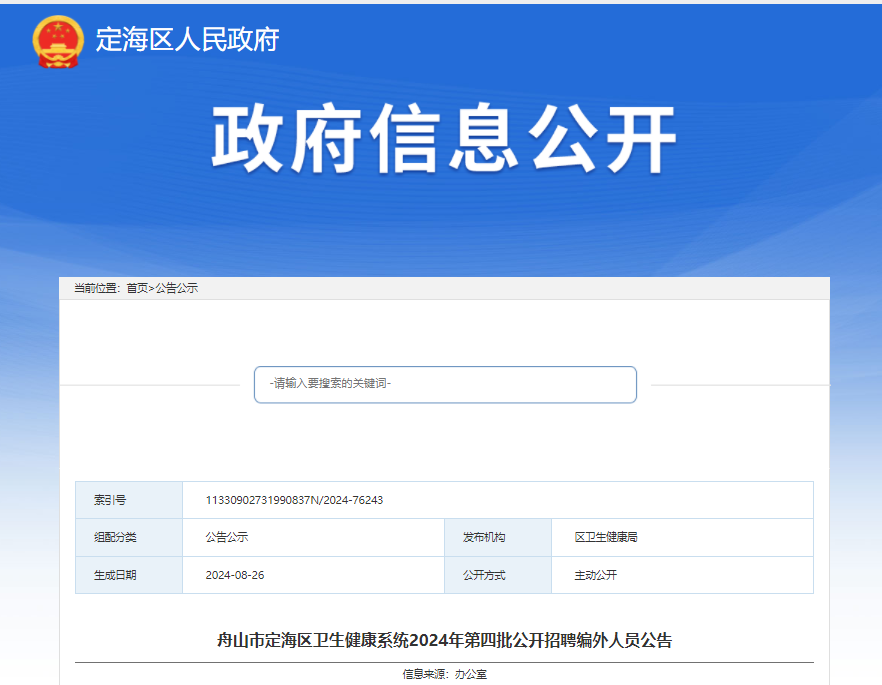The width and height of the screenshot is (882, 685).
Task: Click the 当前位置 label
Action: click(x=96, y=288)
